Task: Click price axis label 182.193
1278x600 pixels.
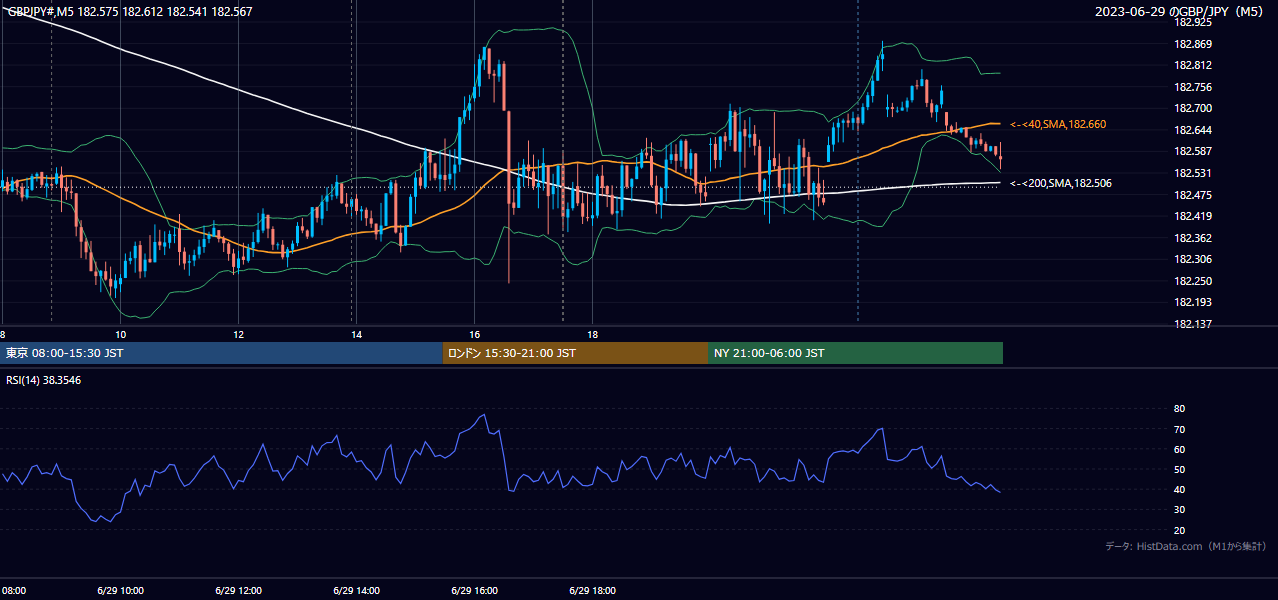Action: 1192,302
